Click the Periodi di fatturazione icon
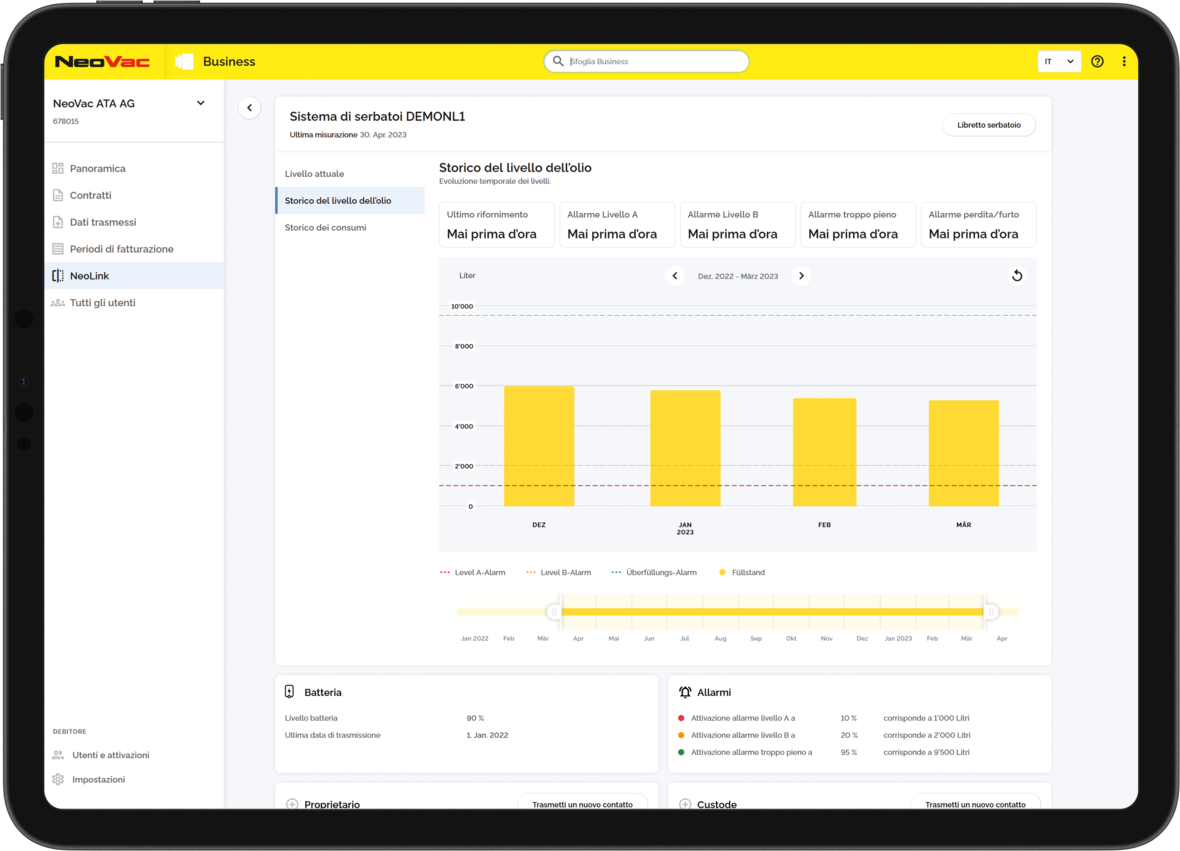The width and height of the screenshot is (1180, 851). click(x=58, y=249)
